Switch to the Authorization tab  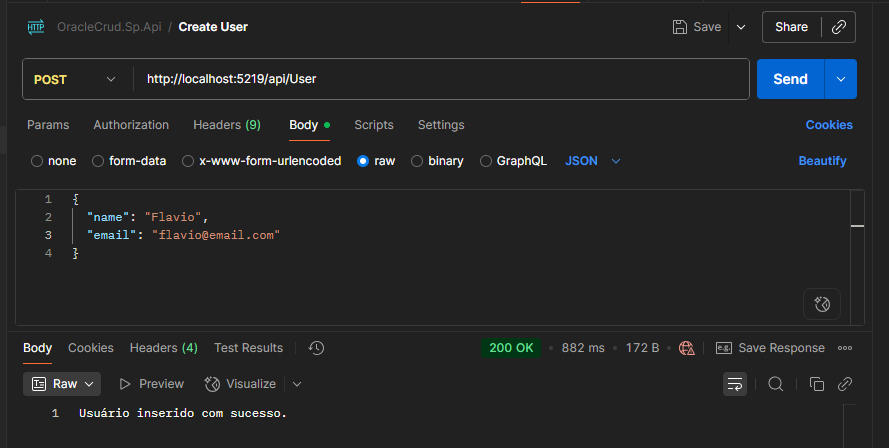131,125
